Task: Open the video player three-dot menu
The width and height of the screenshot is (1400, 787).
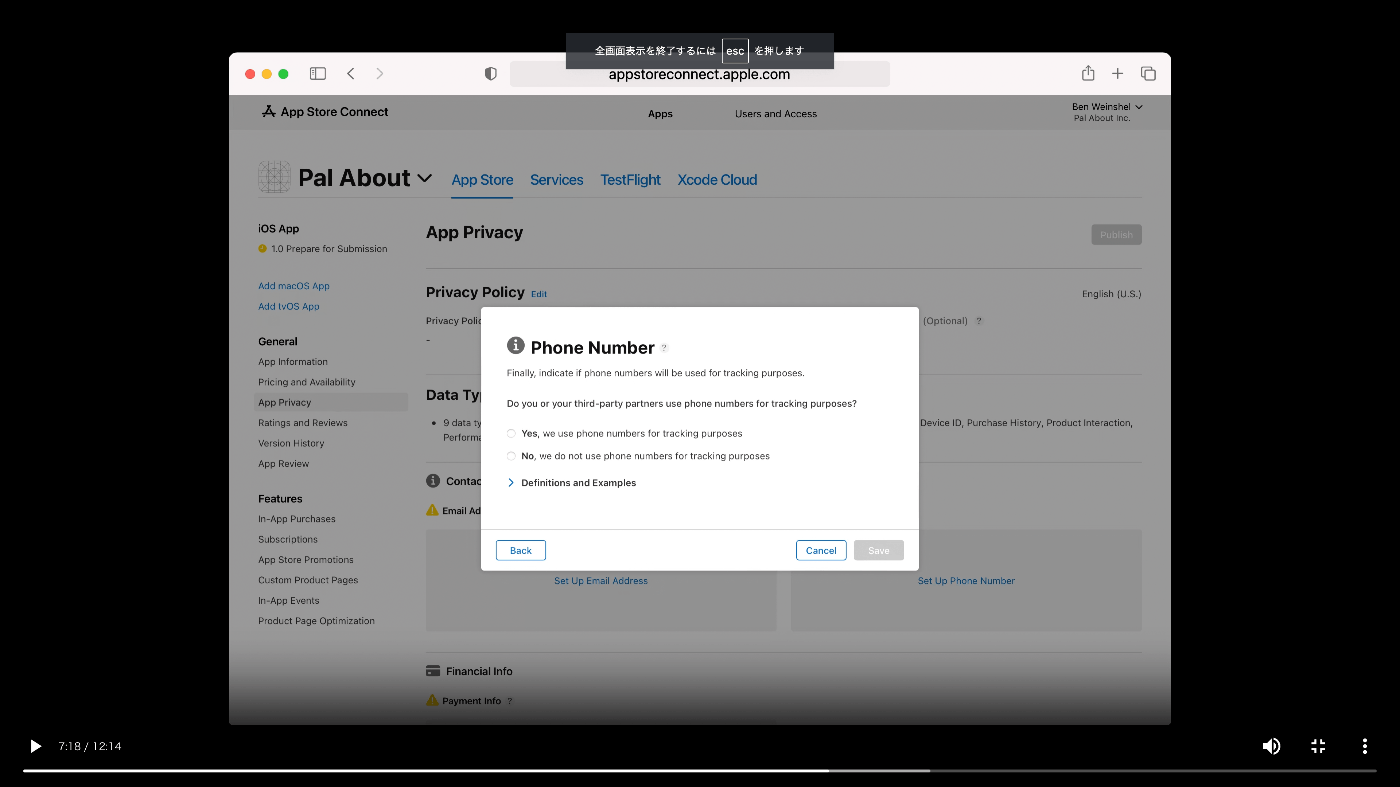Action: (1364, 746)
